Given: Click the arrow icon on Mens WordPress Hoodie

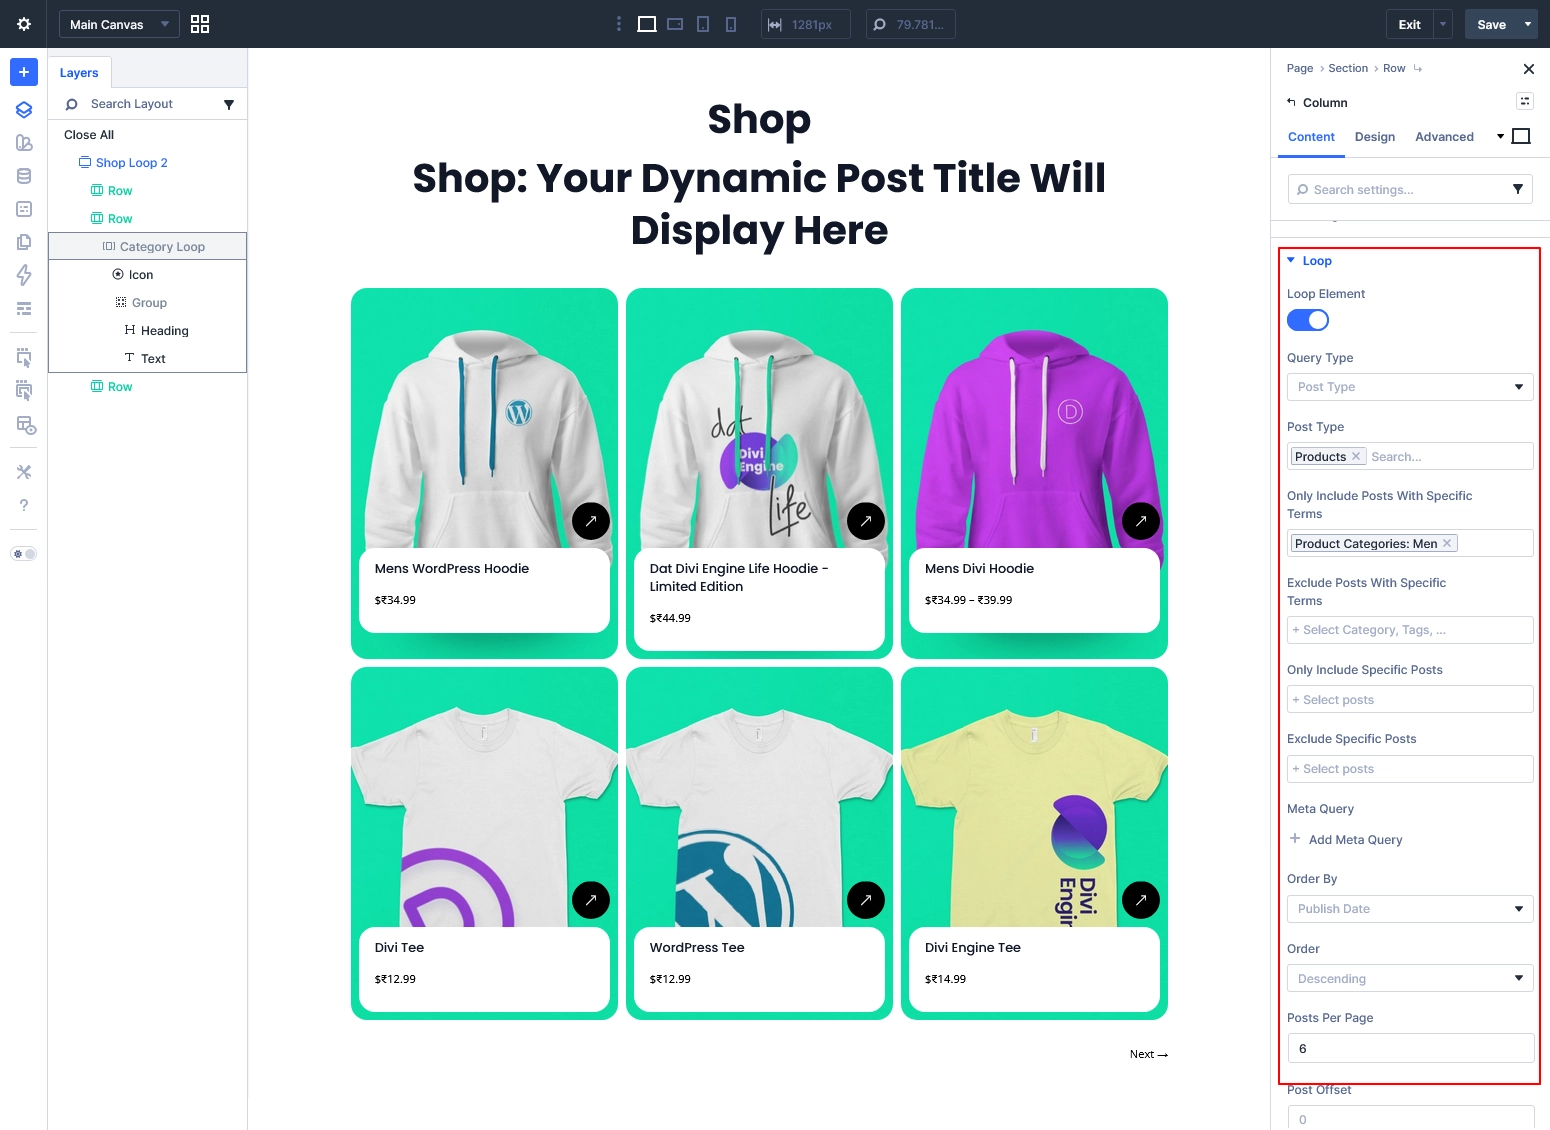Looking at the screenshot, I should click(x=591, y=520).
